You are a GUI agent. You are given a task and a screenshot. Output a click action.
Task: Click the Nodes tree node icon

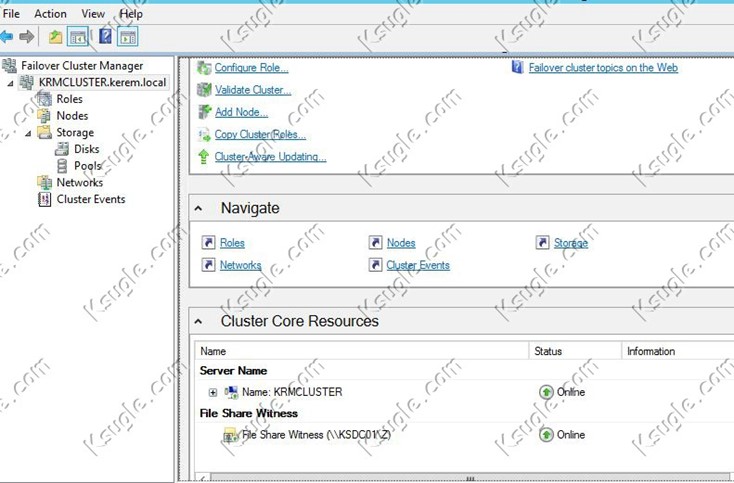[44, 116]
